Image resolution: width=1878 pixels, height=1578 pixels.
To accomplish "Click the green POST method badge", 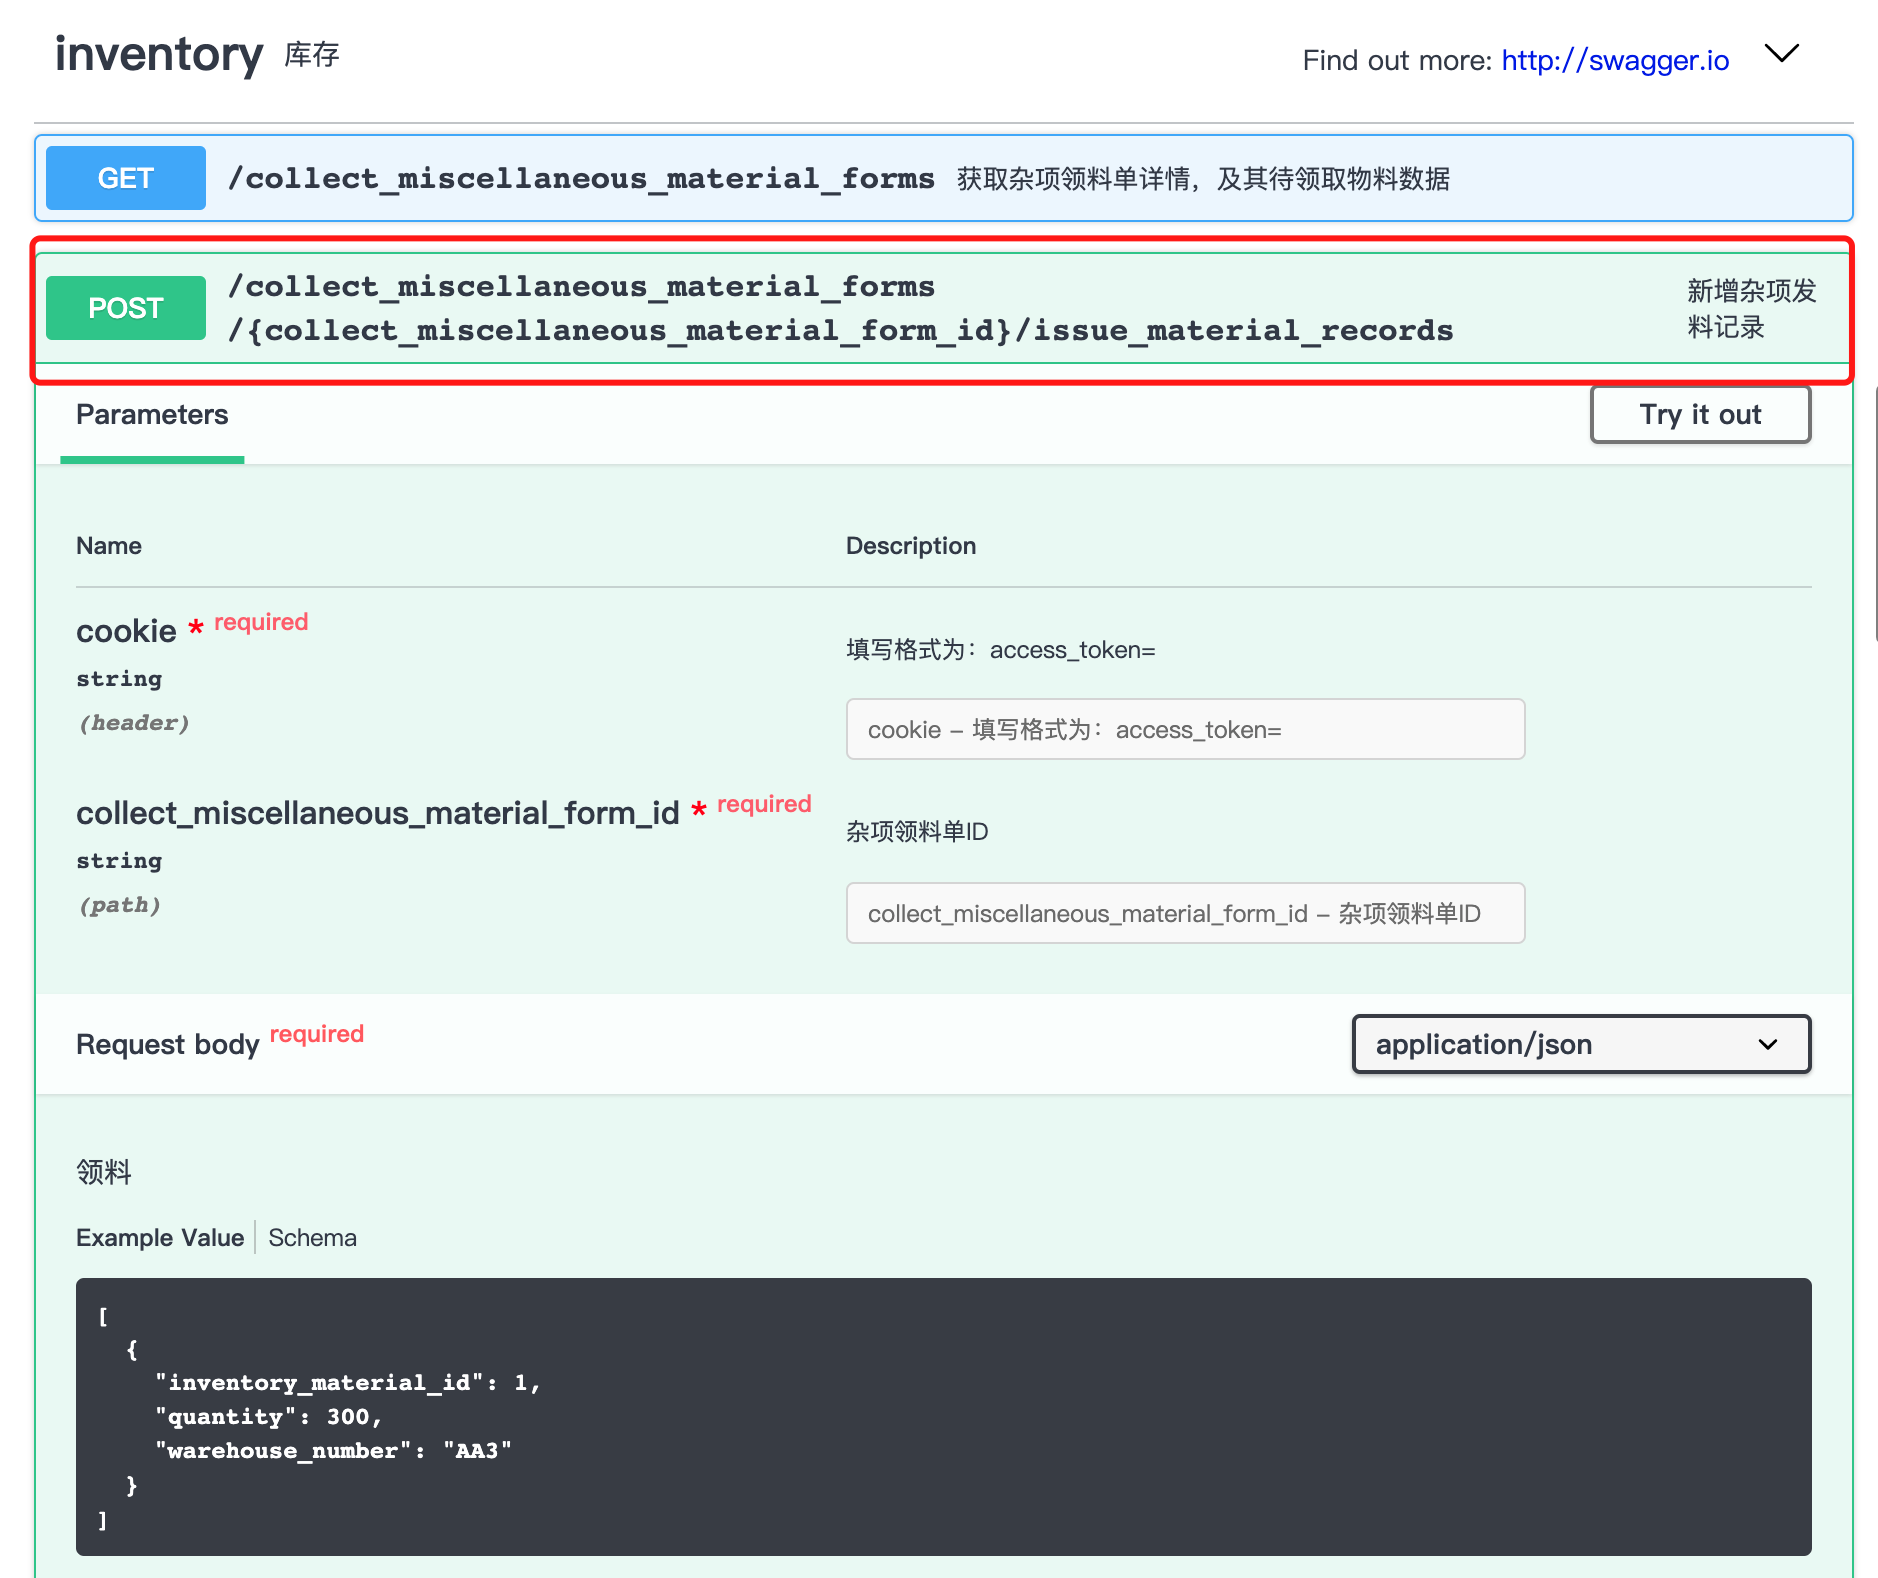I will (x=126, y=308).
